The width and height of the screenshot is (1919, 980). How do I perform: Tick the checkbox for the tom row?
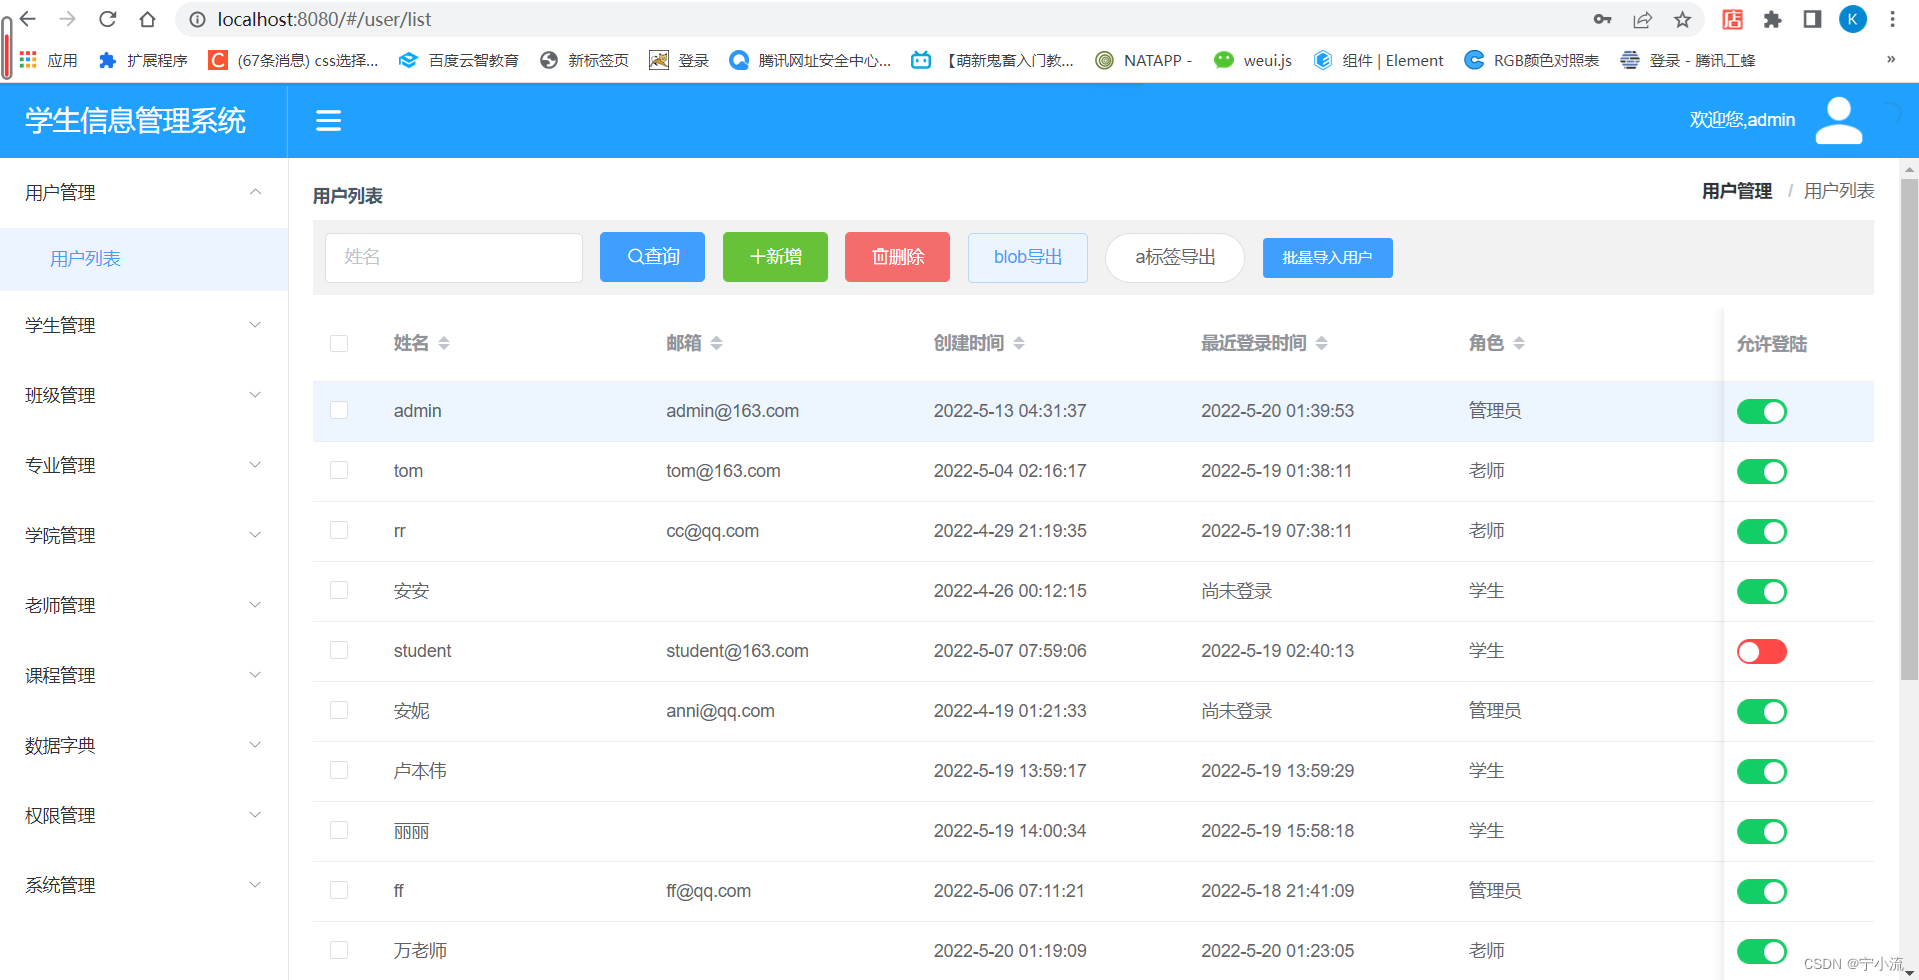click(x=339, y=470)
